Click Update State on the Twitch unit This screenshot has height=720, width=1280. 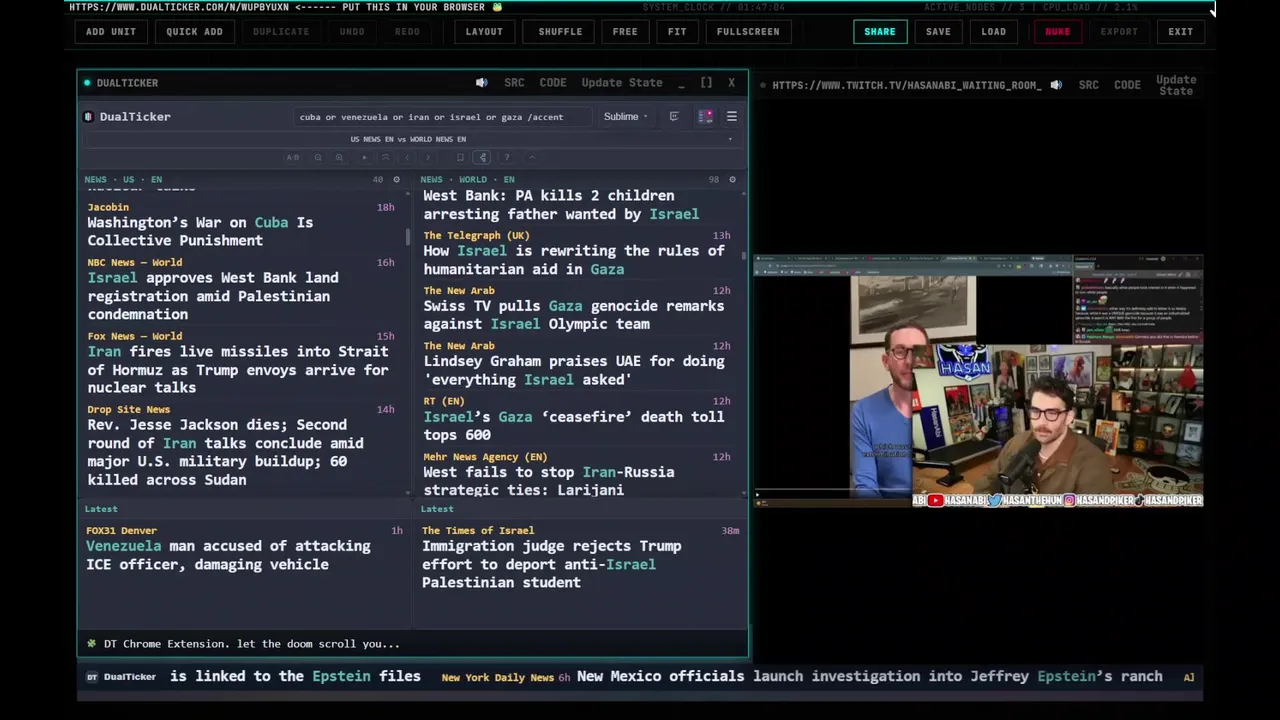[1176, 85]
